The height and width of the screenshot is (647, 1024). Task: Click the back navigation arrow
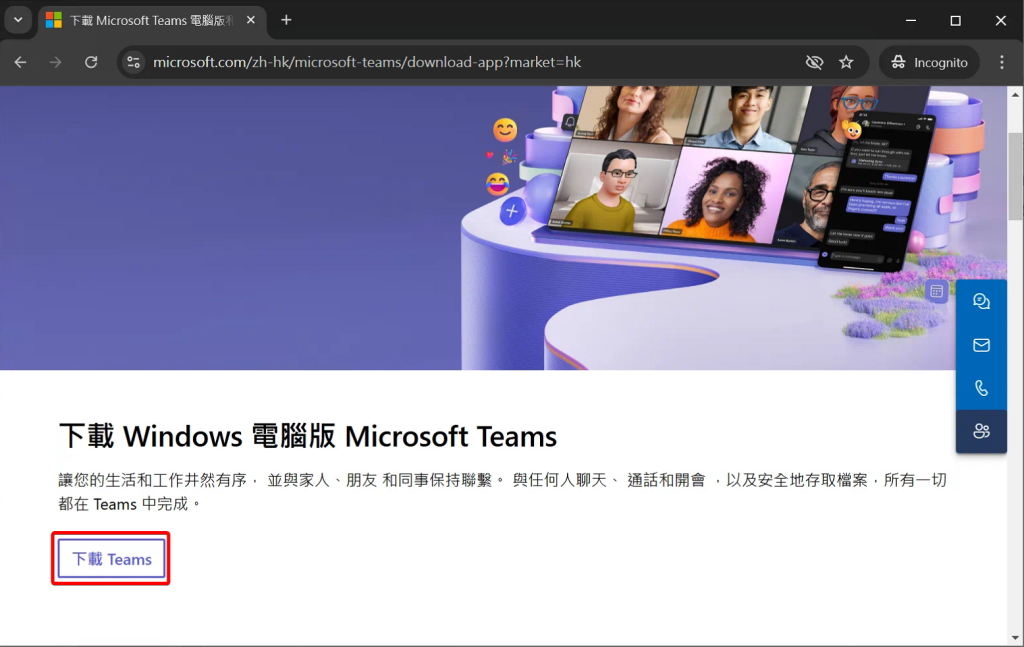20,62
